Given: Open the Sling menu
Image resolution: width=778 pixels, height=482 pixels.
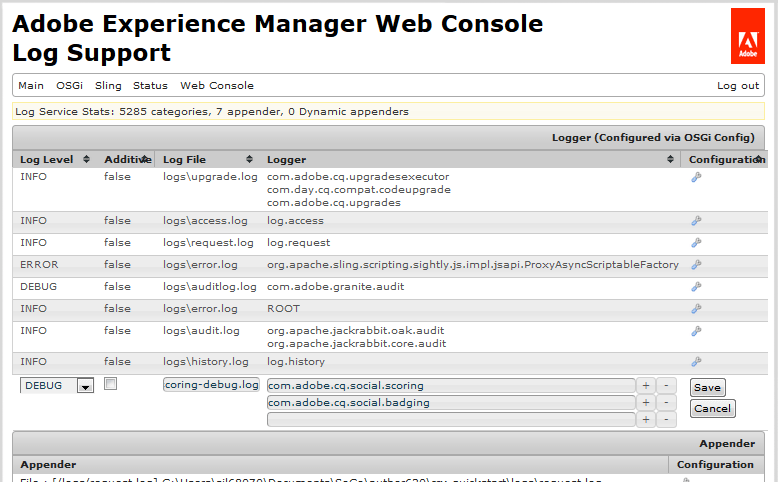Looking at the screenshot, I should pyautogui.click(x=108, y=86).
